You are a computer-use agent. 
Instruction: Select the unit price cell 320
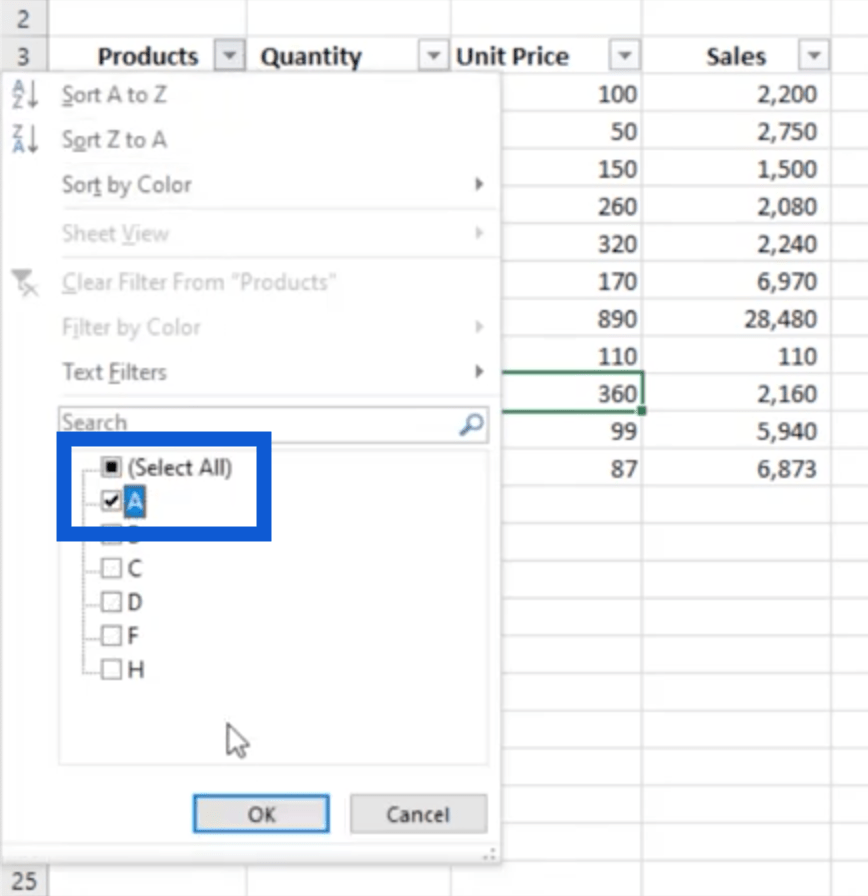click(571, 244)
